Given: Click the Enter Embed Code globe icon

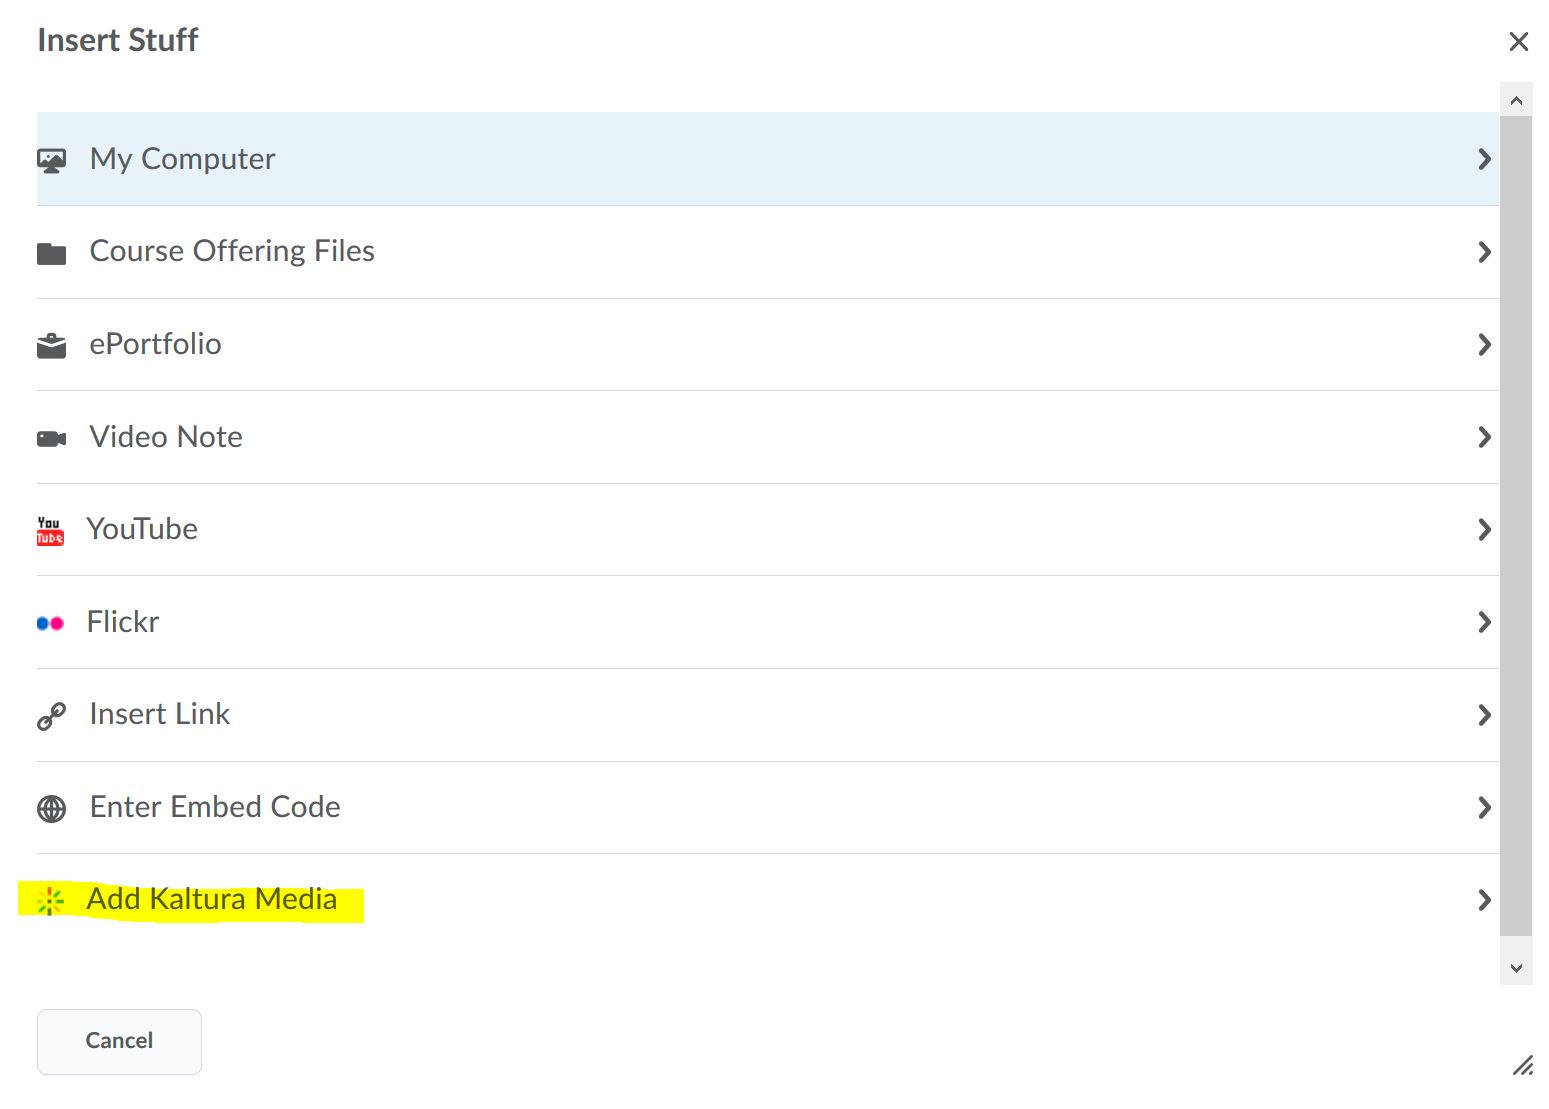Looking at the screenshot, I should (51, 808).
